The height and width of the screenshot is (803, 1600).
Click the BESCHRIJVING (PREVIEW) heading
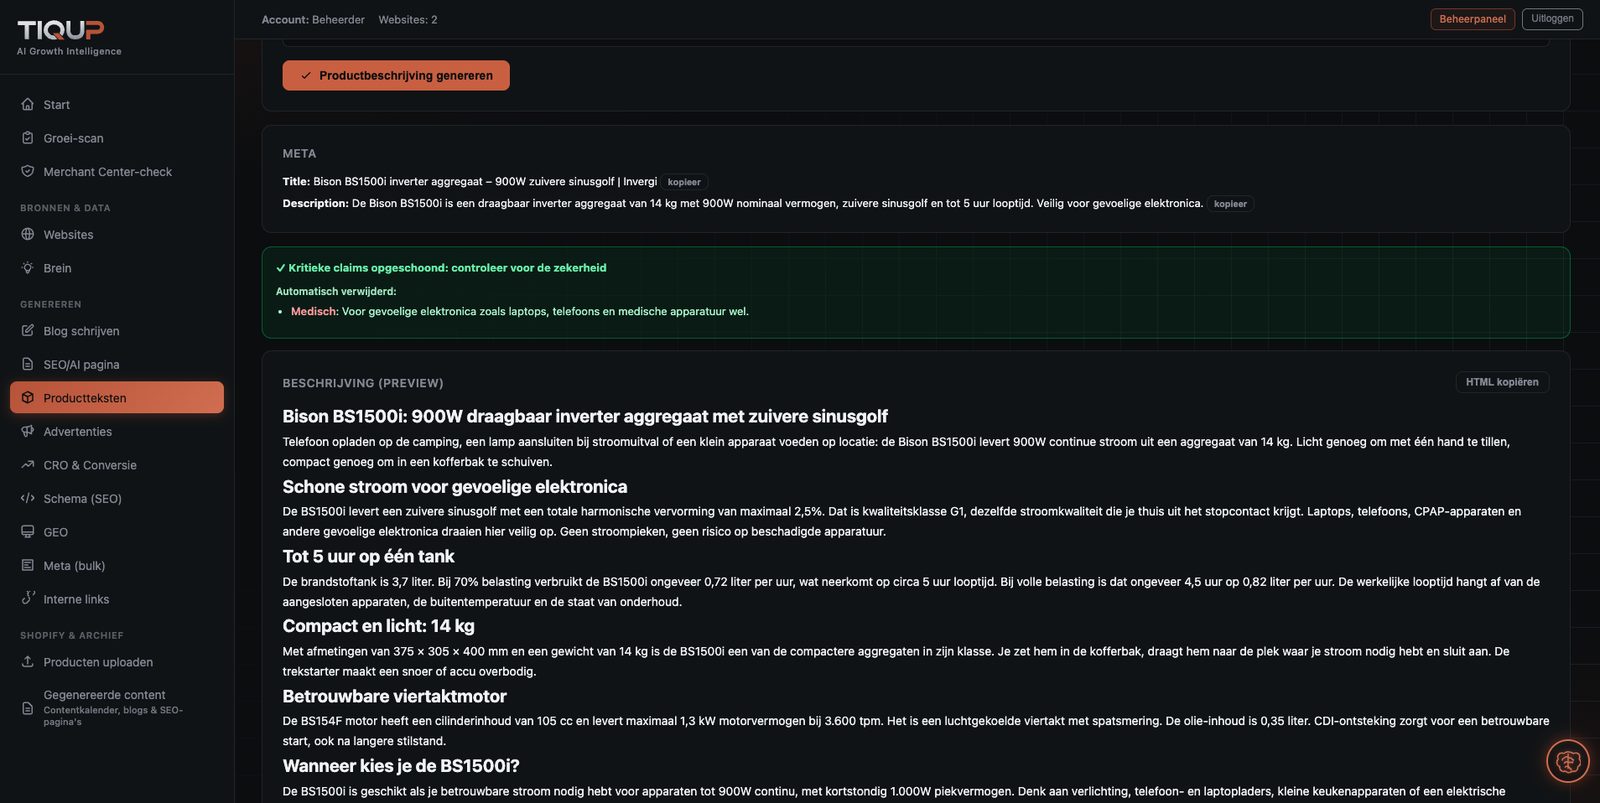tap(363, 383)
